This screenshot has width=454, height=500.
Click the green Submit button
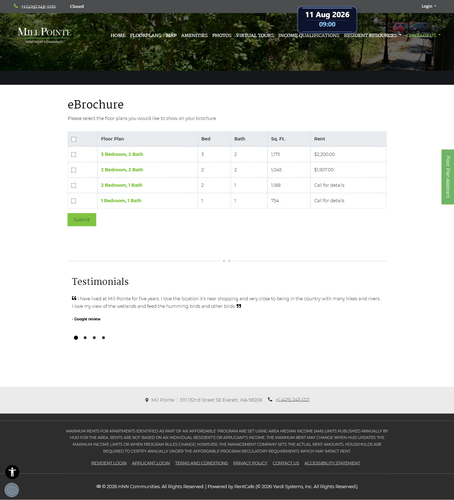(x=82, y=220)
